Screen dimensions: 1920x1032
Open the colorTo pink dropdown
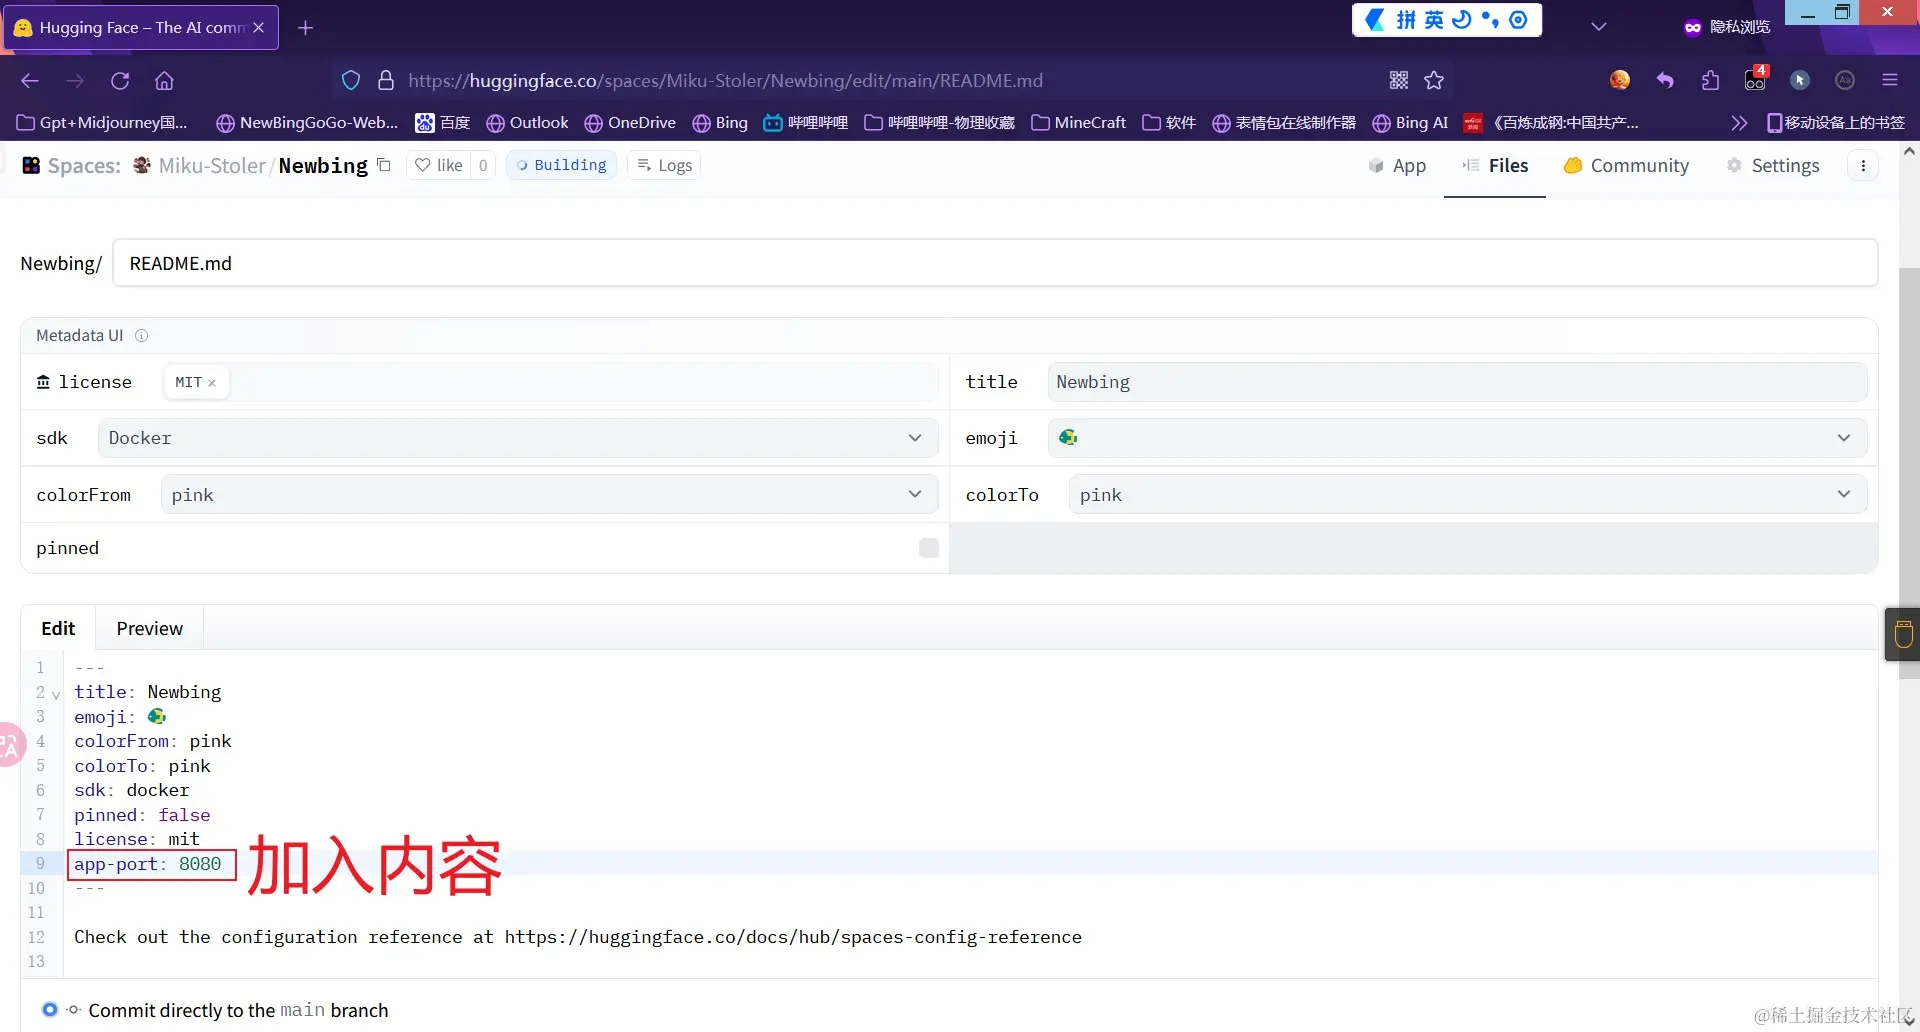[x=1468, y=495]
